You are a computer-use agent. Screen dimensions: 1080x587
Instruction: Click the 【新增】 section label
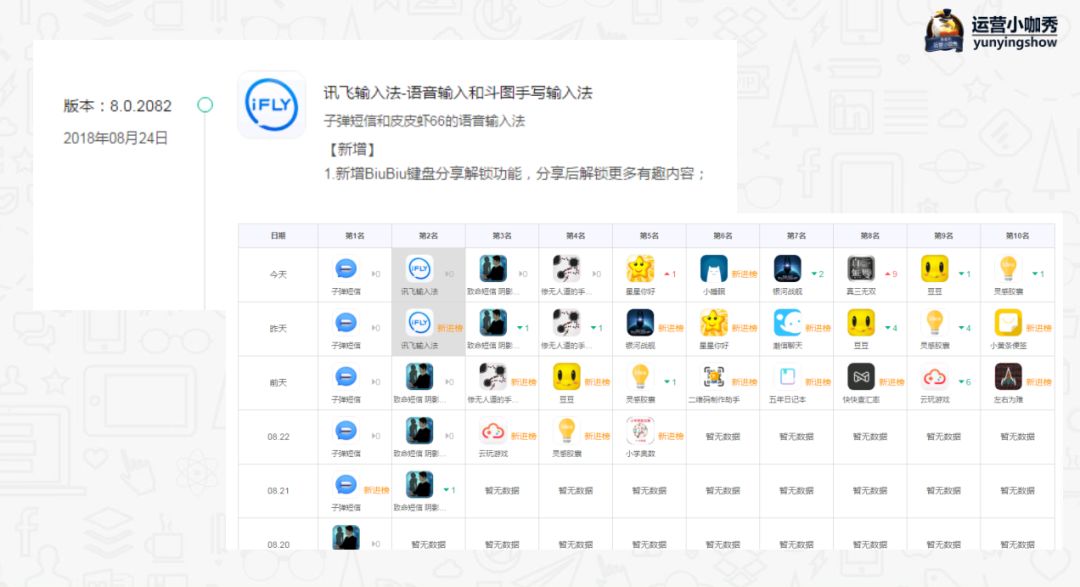(x=350, y=149)
